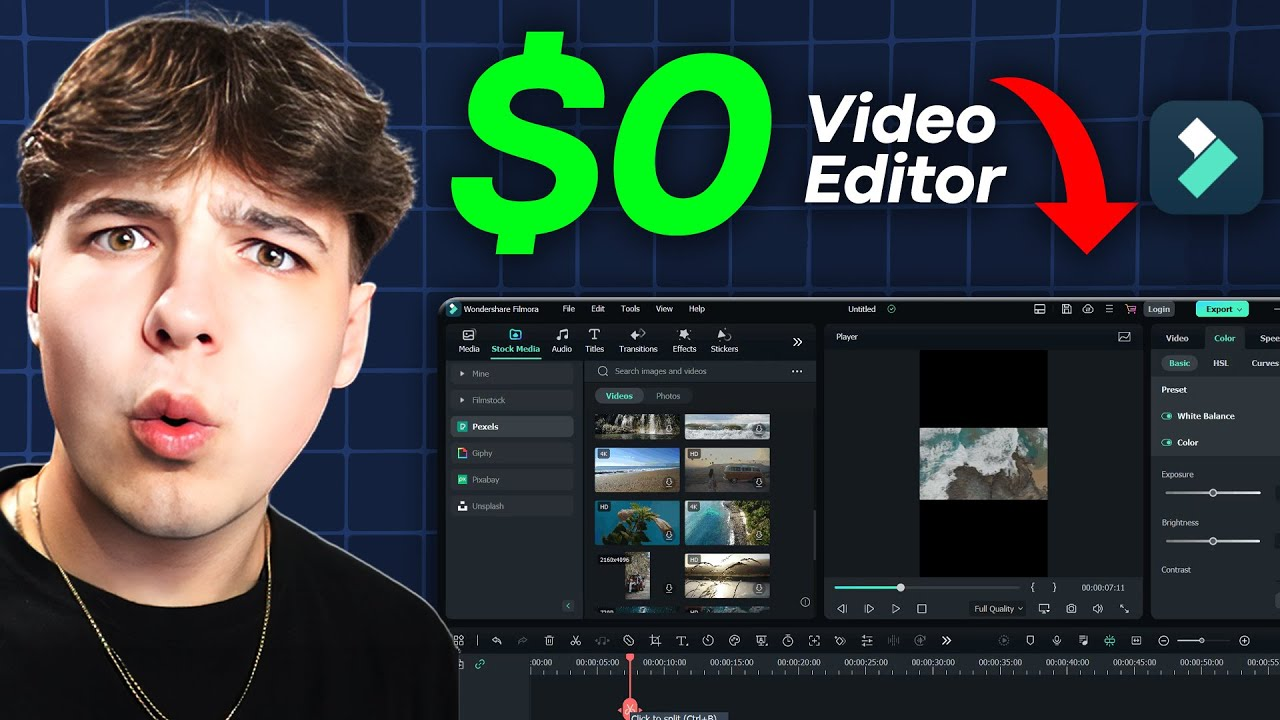Click the Exposure slider handle

click(x=1213, y=493)
